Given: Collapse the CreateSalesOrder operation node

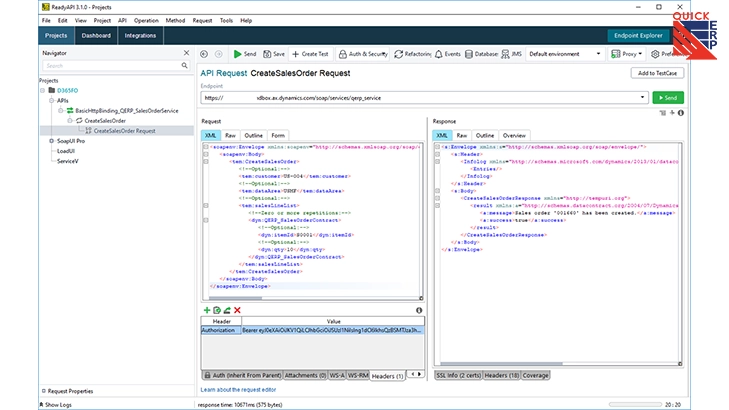Looking at the screenshot, I should (70, 120).
